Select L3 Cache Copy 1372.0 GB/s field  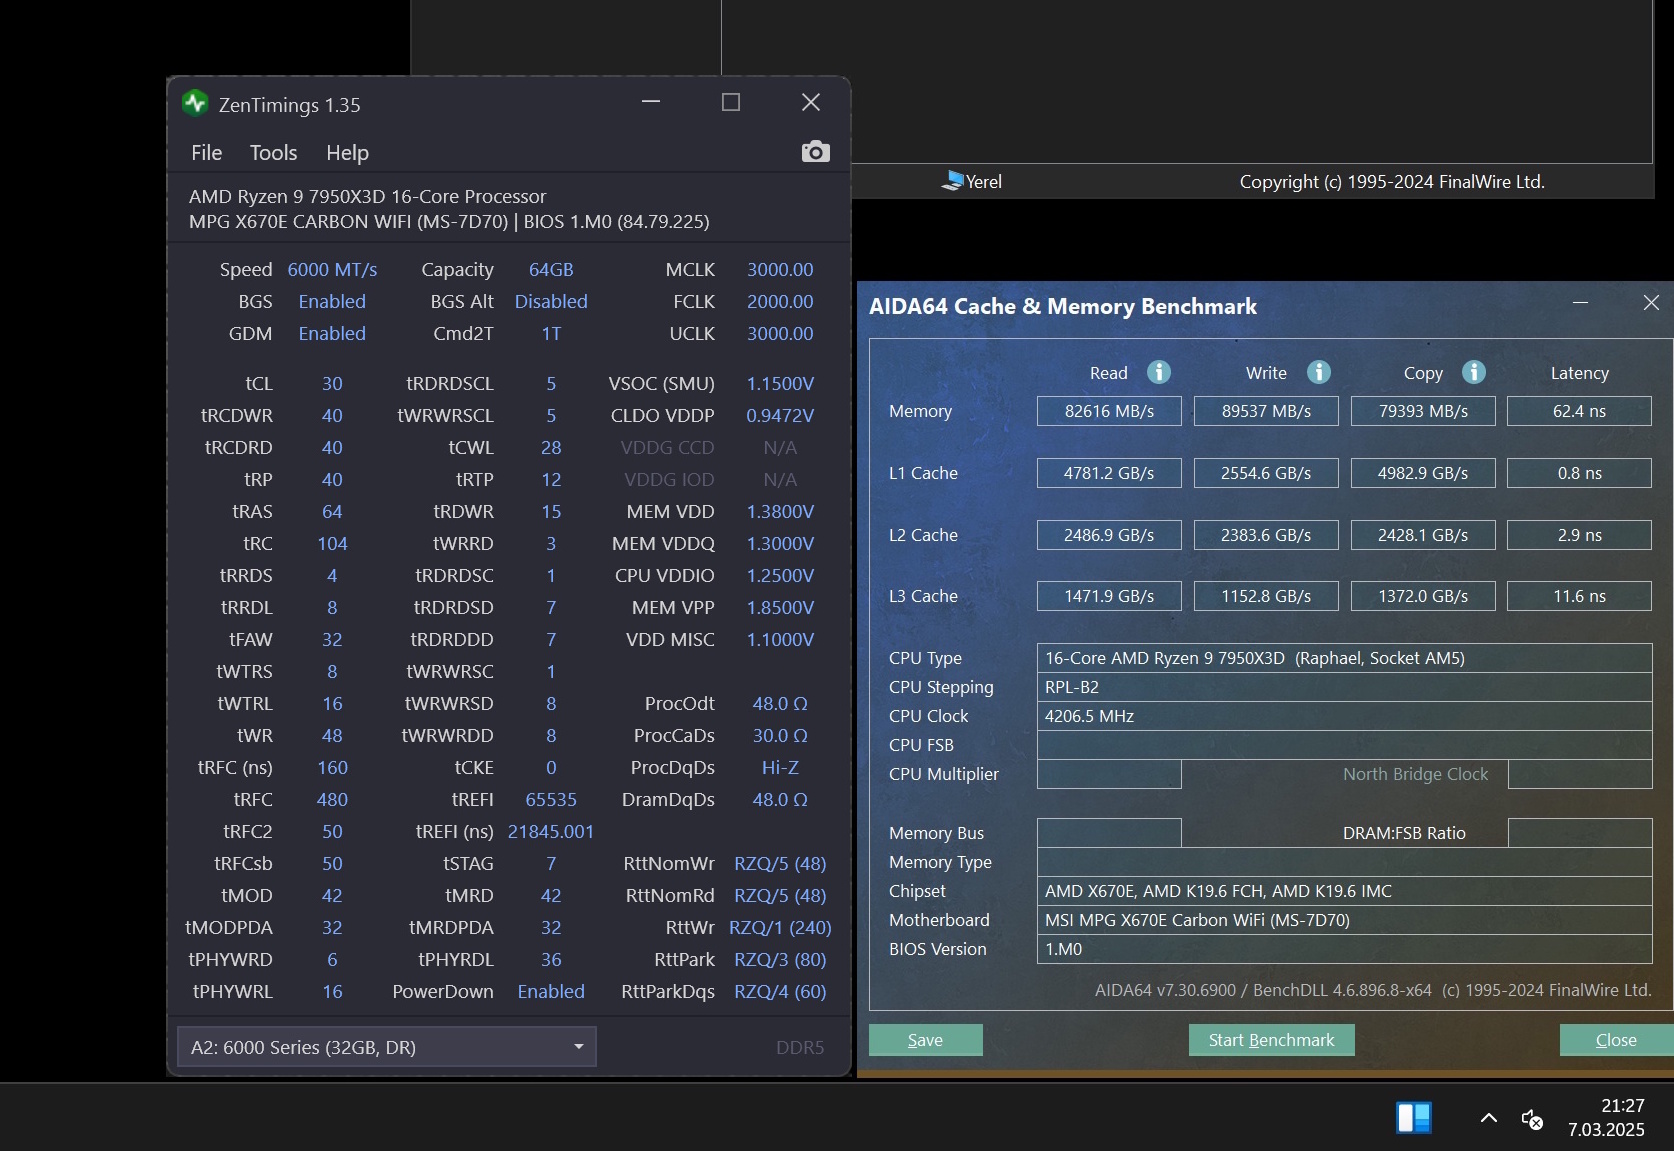pos(1423,596)
